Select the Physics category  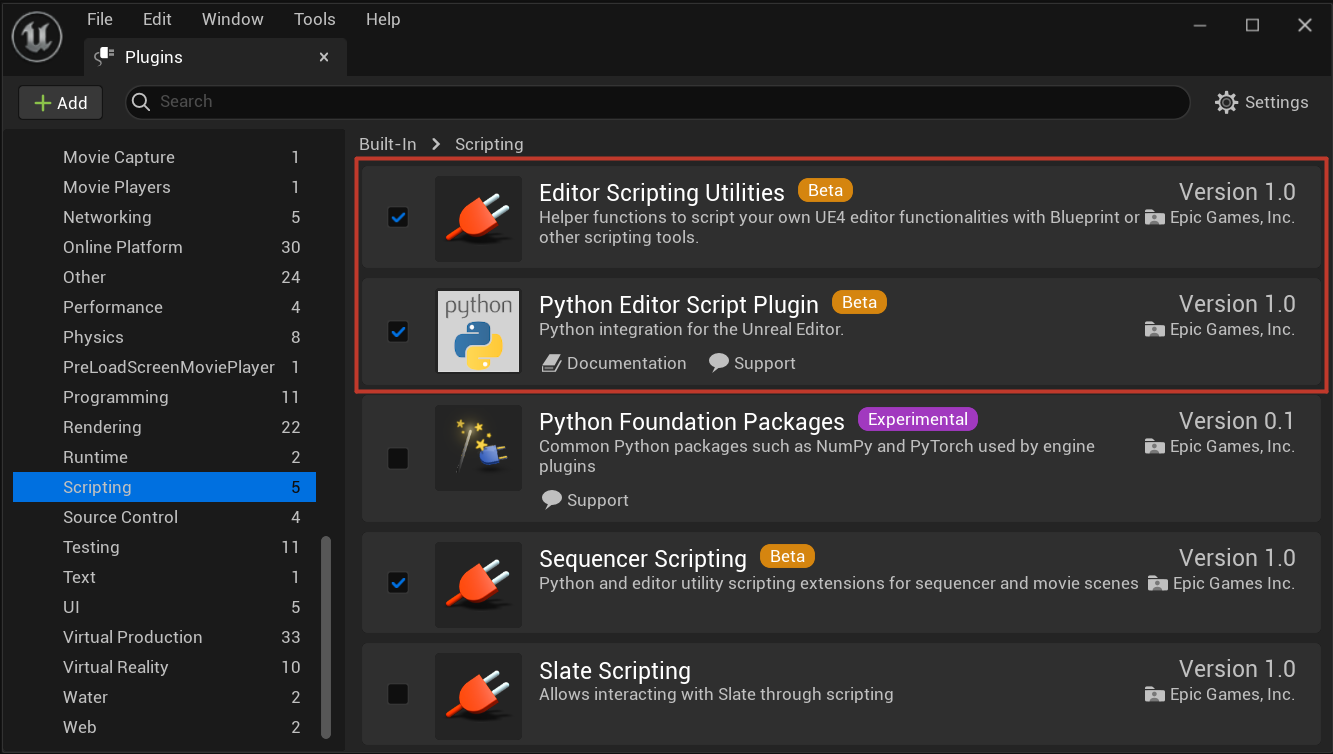164,337
